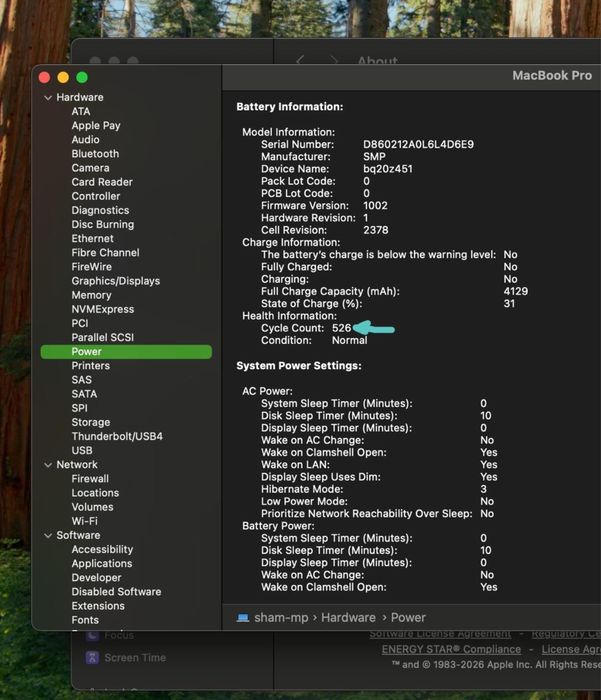Image resolution: width=601 pixels, height=700 pixels.
Task: Click the Condition value Normal
Action: click(350, 340)
